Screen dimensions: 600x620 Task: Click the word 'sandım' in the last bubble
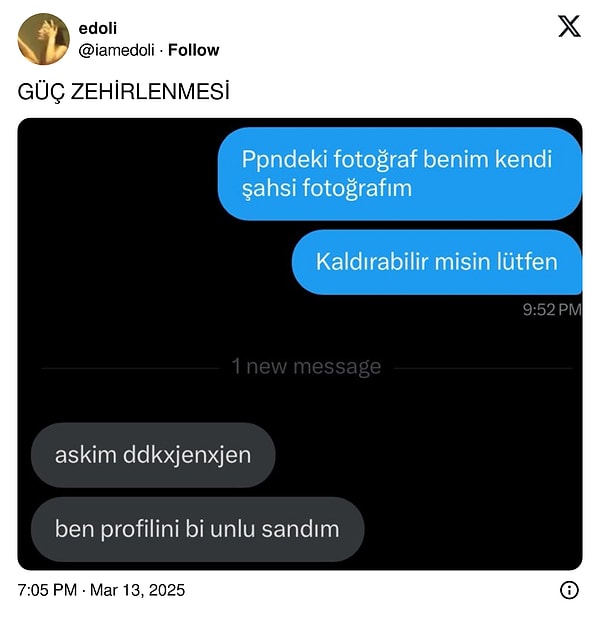point(300,529)
